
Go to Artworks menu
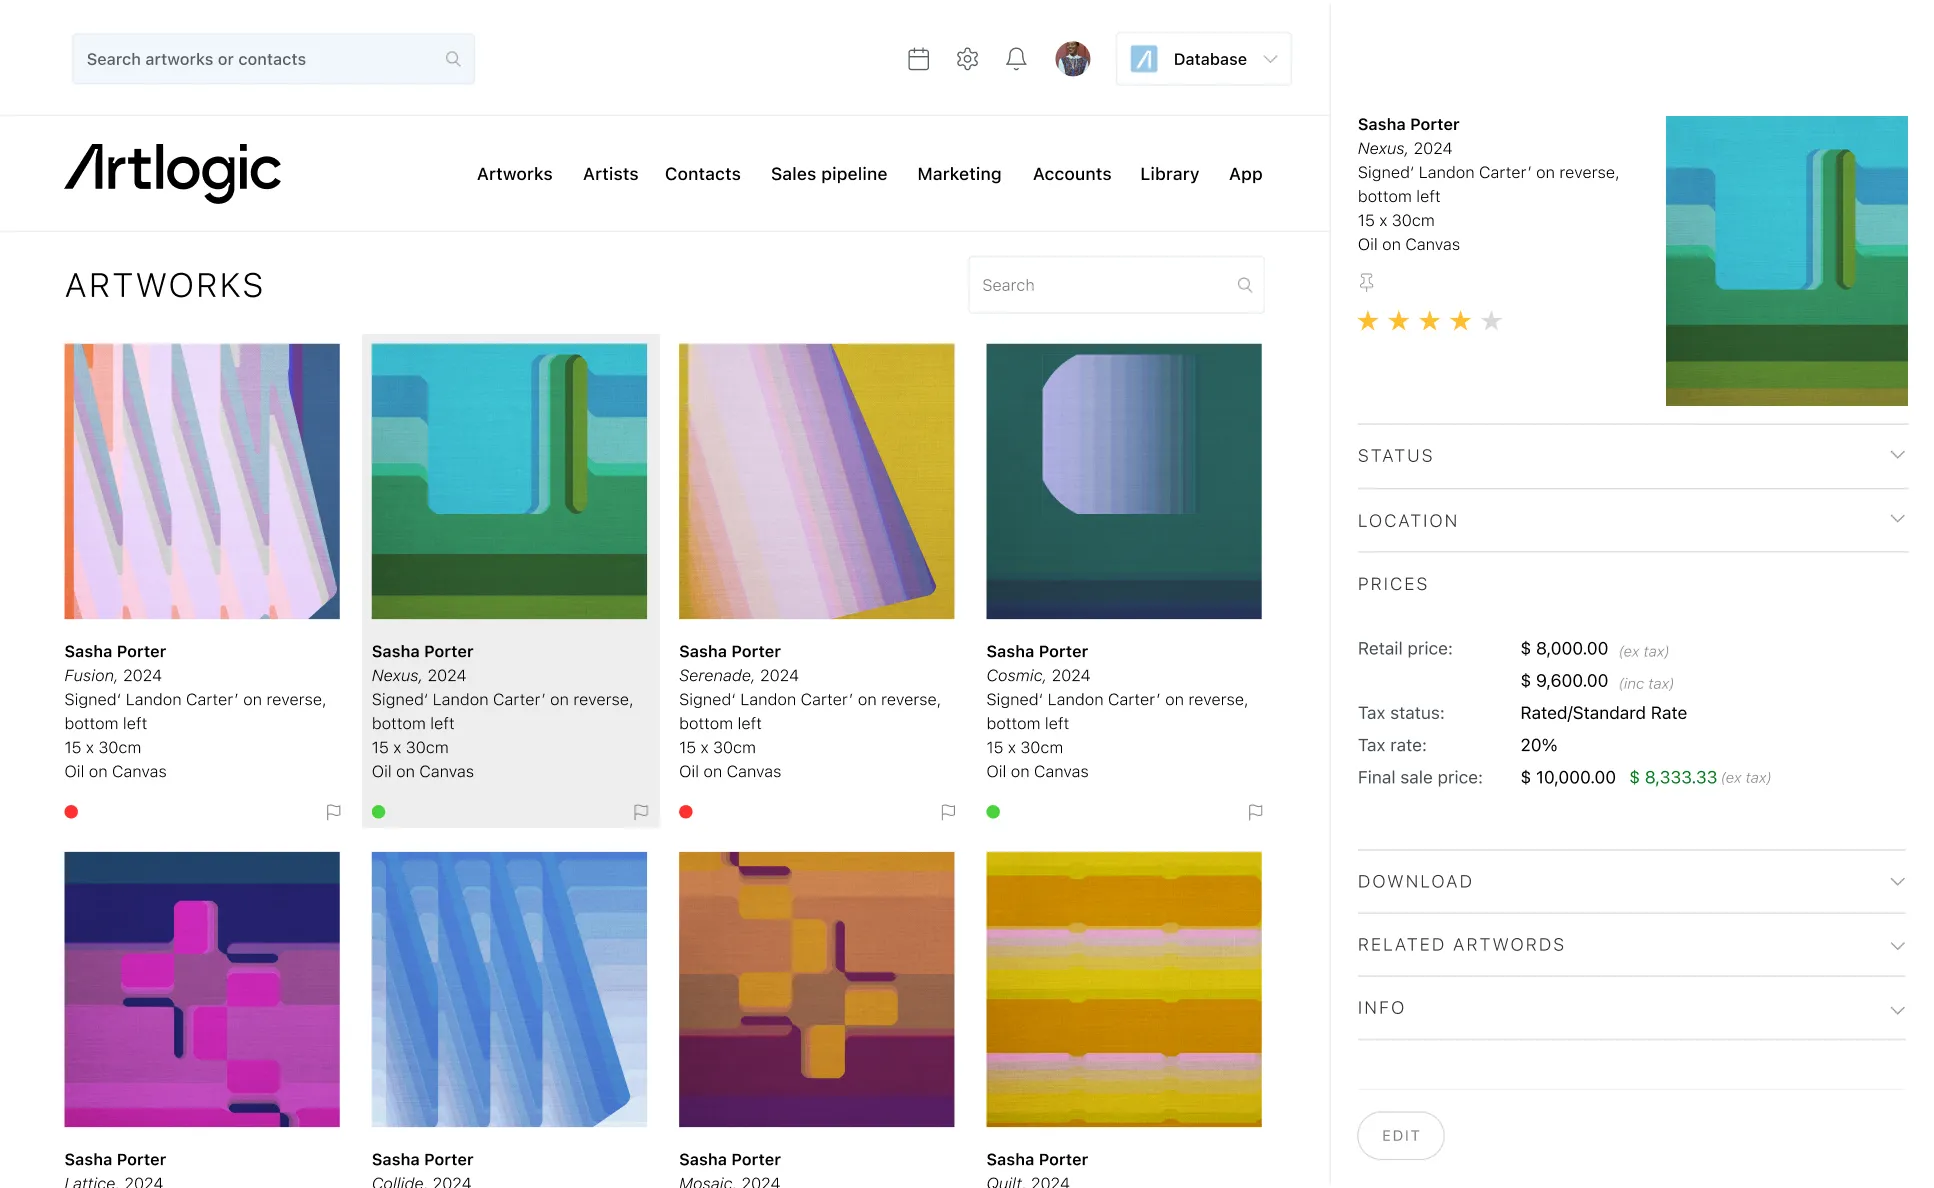click(x=514, y=174)
